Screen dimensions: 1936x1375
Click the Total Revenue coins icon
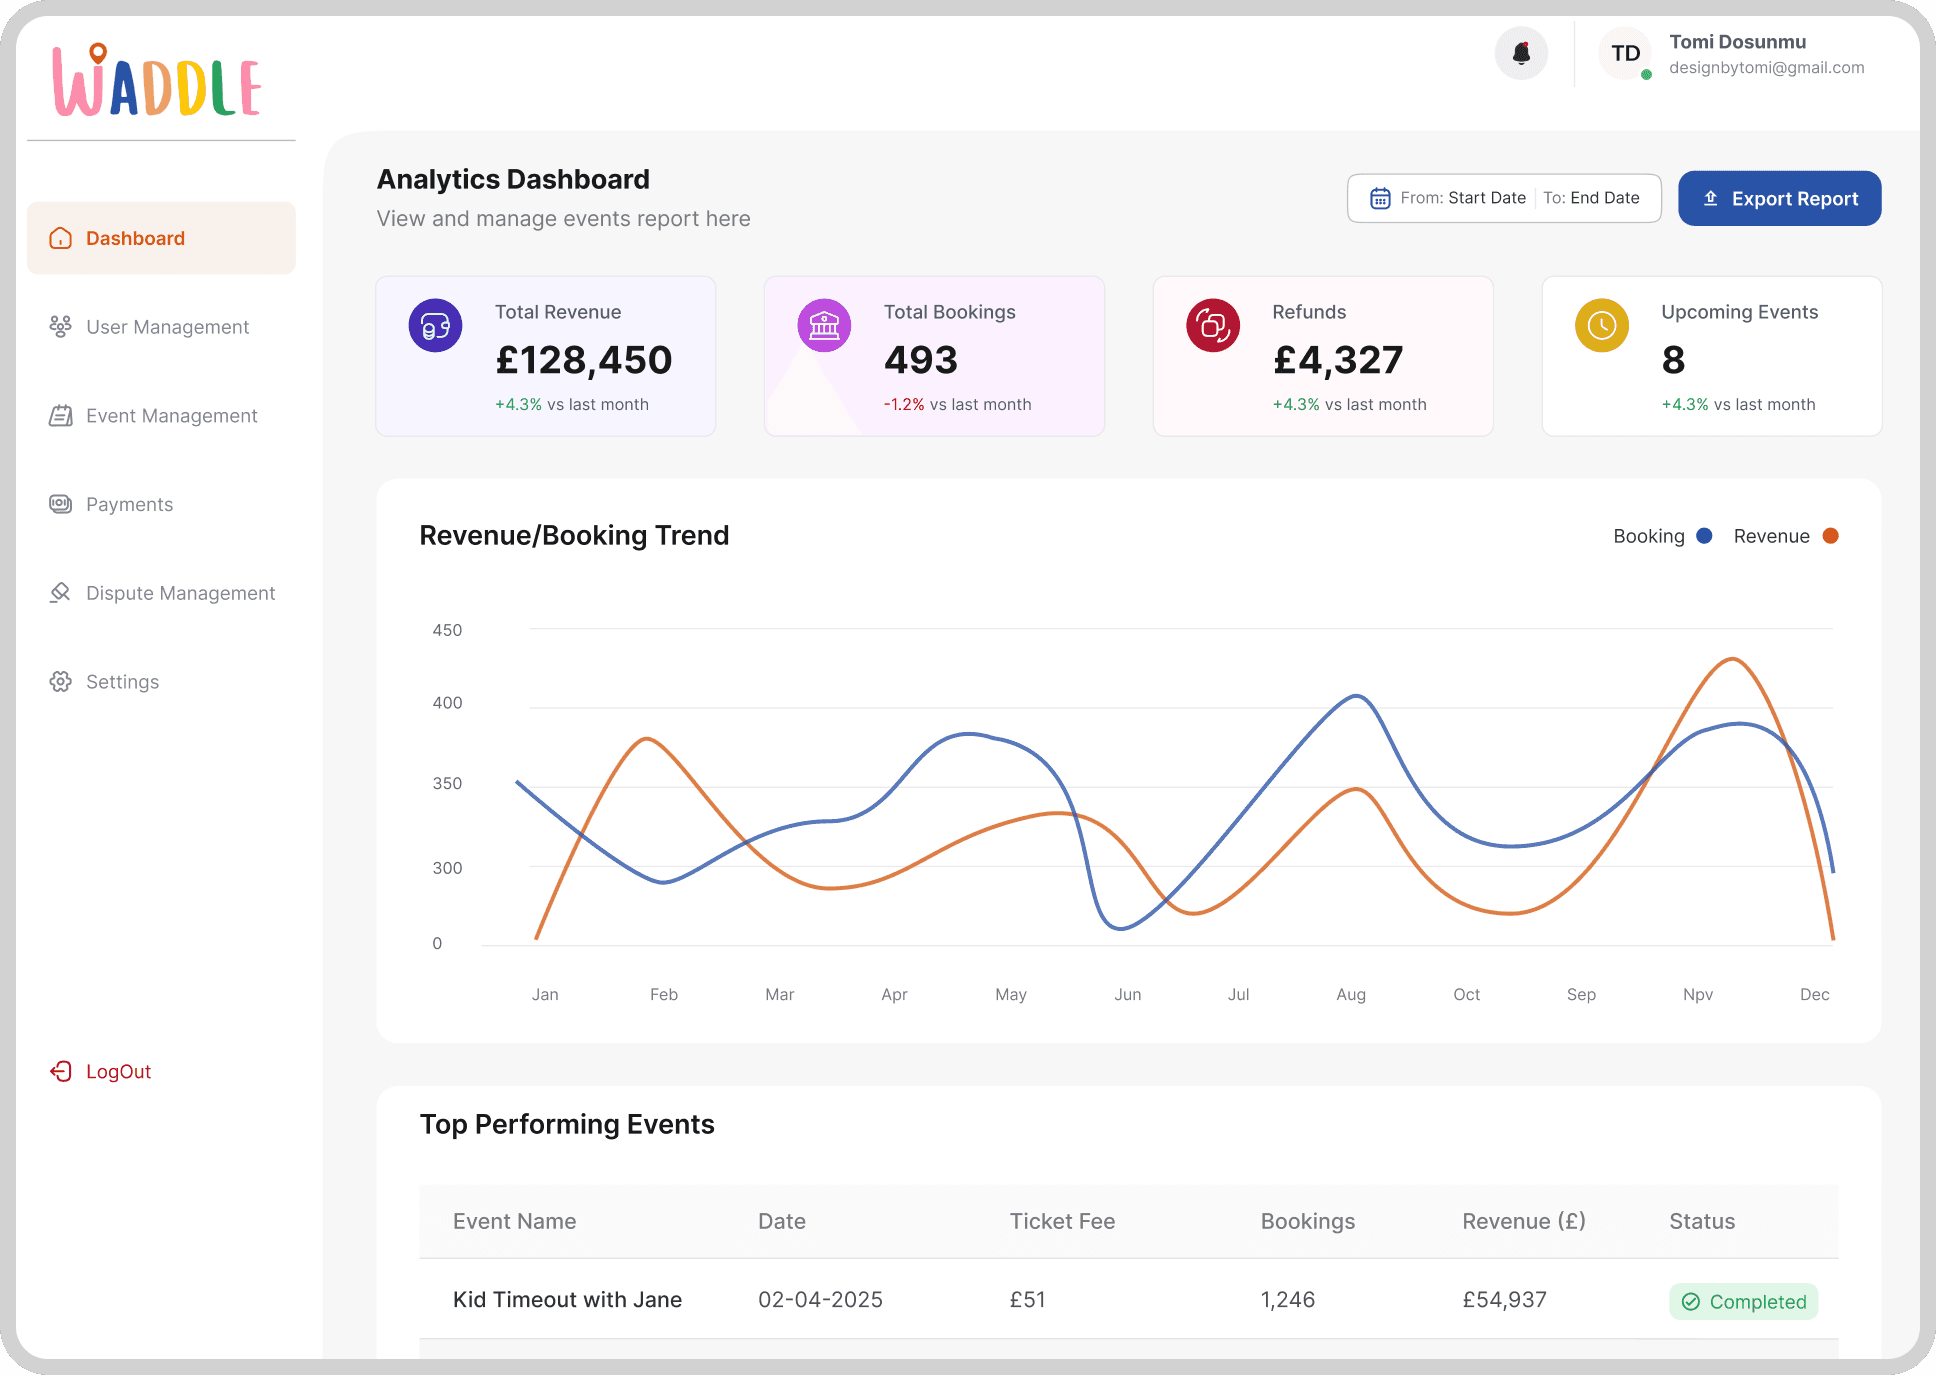tap(435, 325)
